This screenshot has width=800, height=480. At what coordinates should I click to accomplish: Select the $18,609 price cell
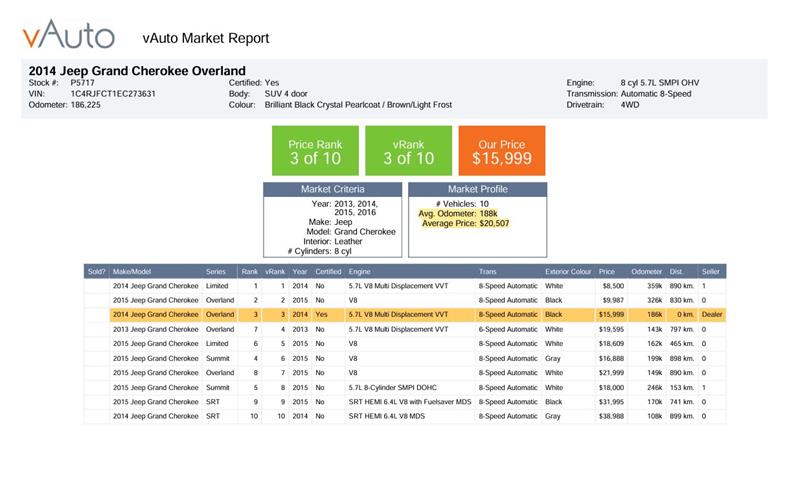[611, 344]
